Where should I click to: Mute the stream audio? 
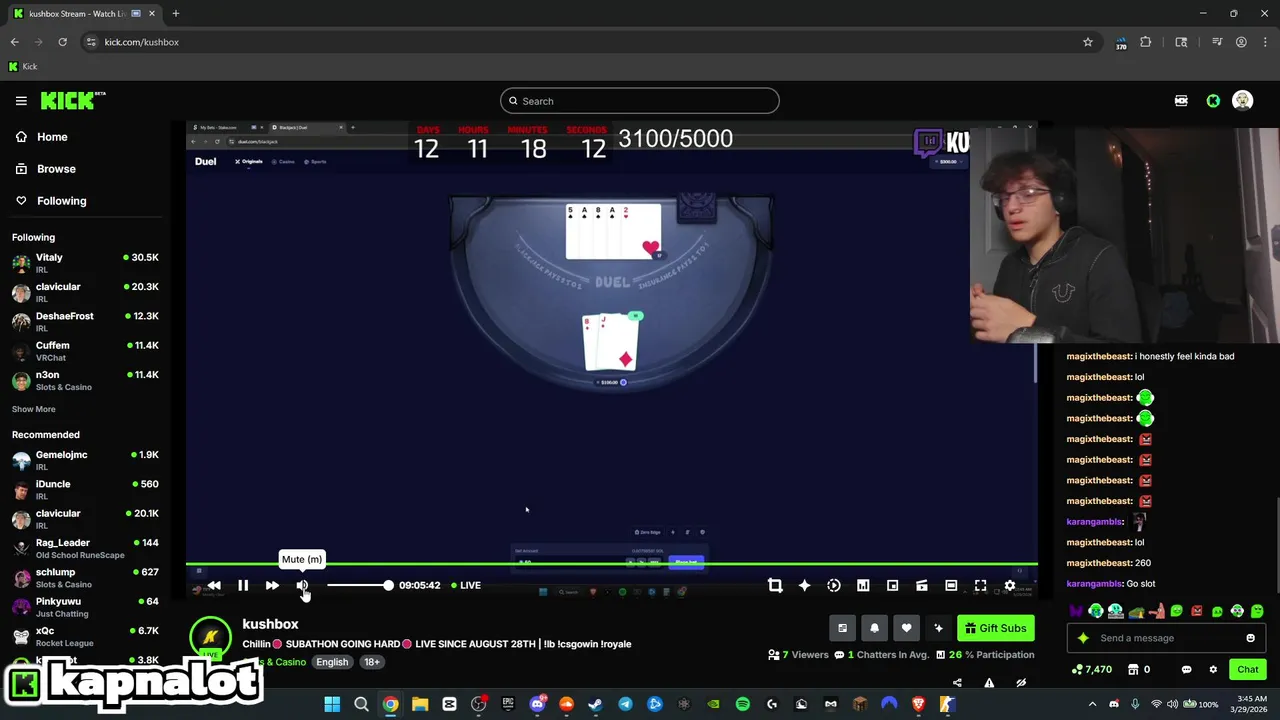(x=302, y=585)
